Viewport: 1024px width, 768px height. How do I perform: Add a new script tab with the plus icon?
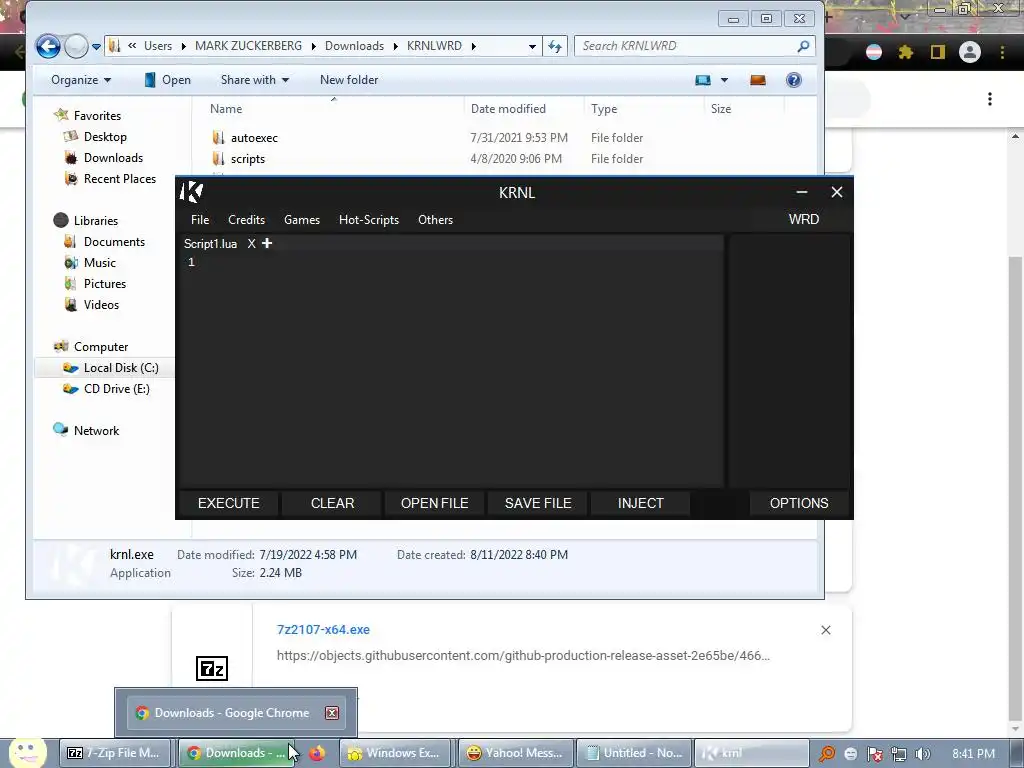(x=266, y=243)
